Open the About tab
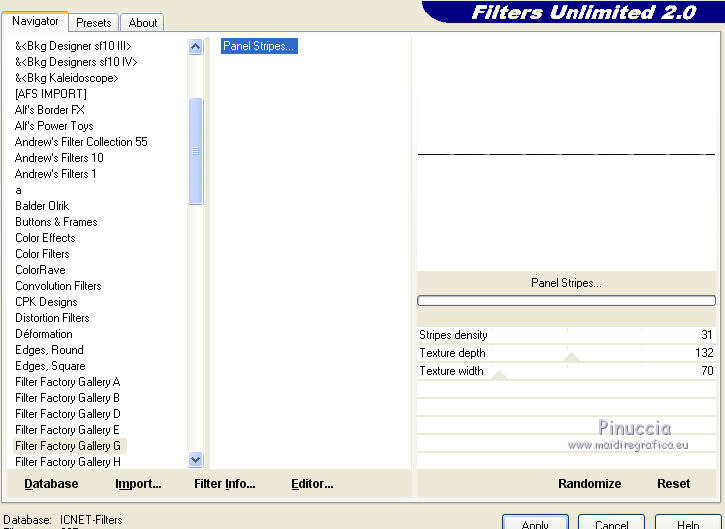 coord(143,23)
